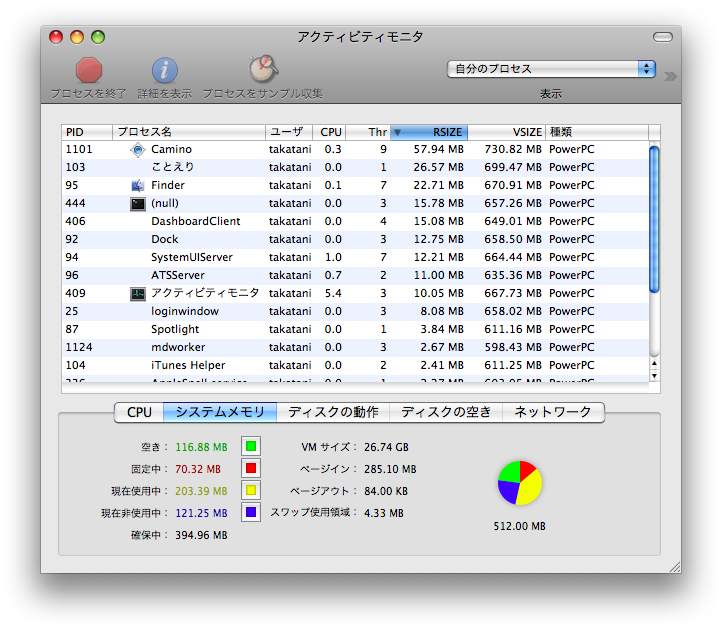Image resolution: width=722 pixels, height=629 pixels.
Task: Select the DashboardClient process row
Action: [355, 221]
